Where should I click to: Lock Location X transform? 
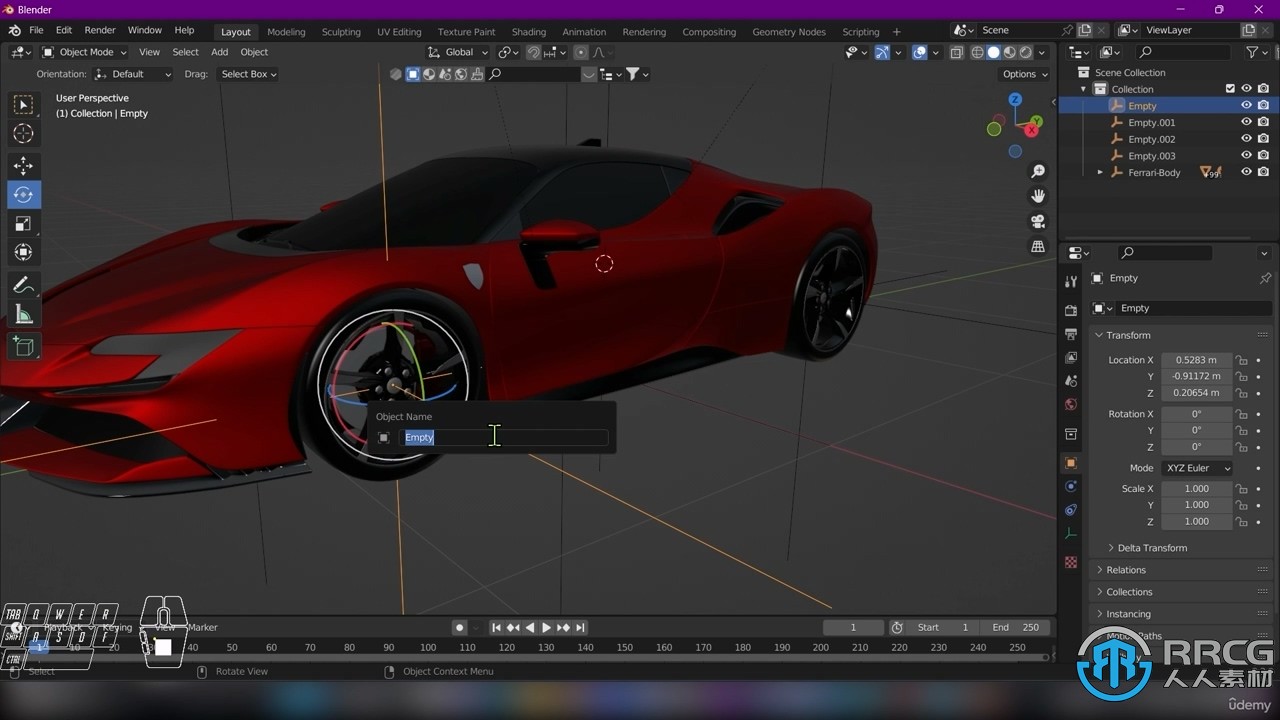point(1241,360)
